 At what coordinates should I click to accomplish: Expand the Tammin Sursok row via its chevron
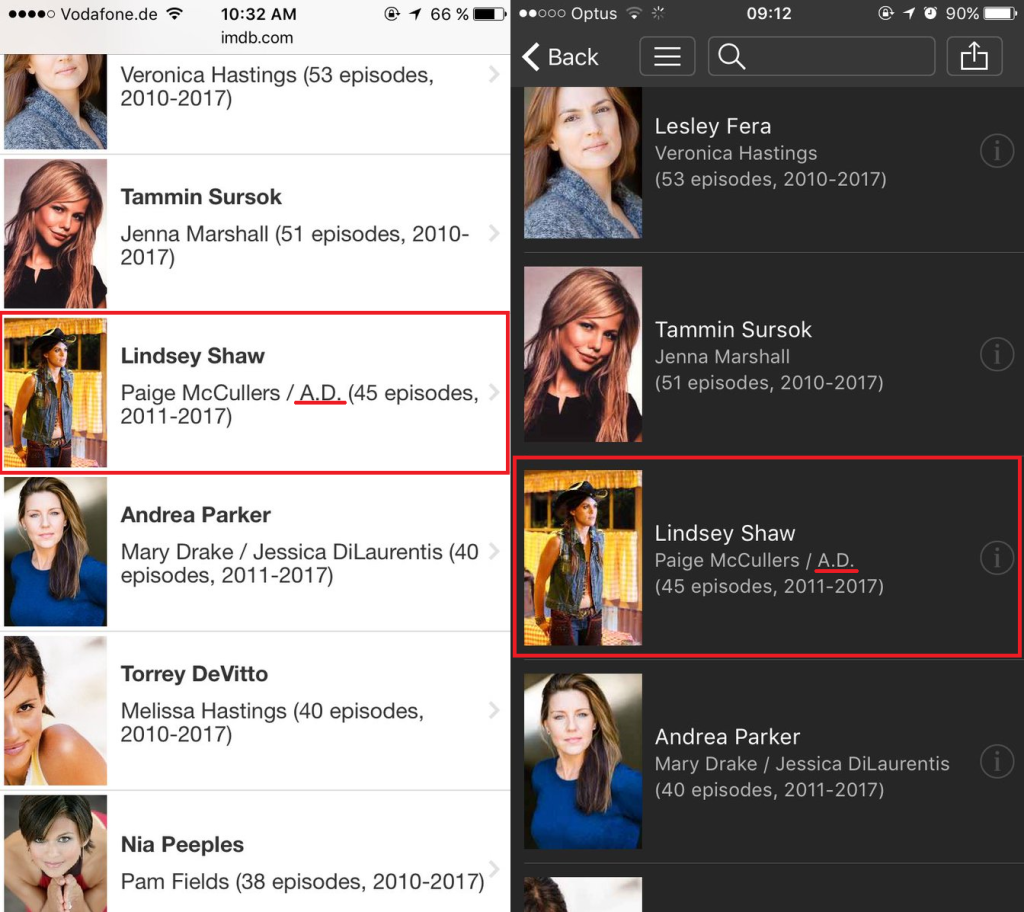pos(492,233)
